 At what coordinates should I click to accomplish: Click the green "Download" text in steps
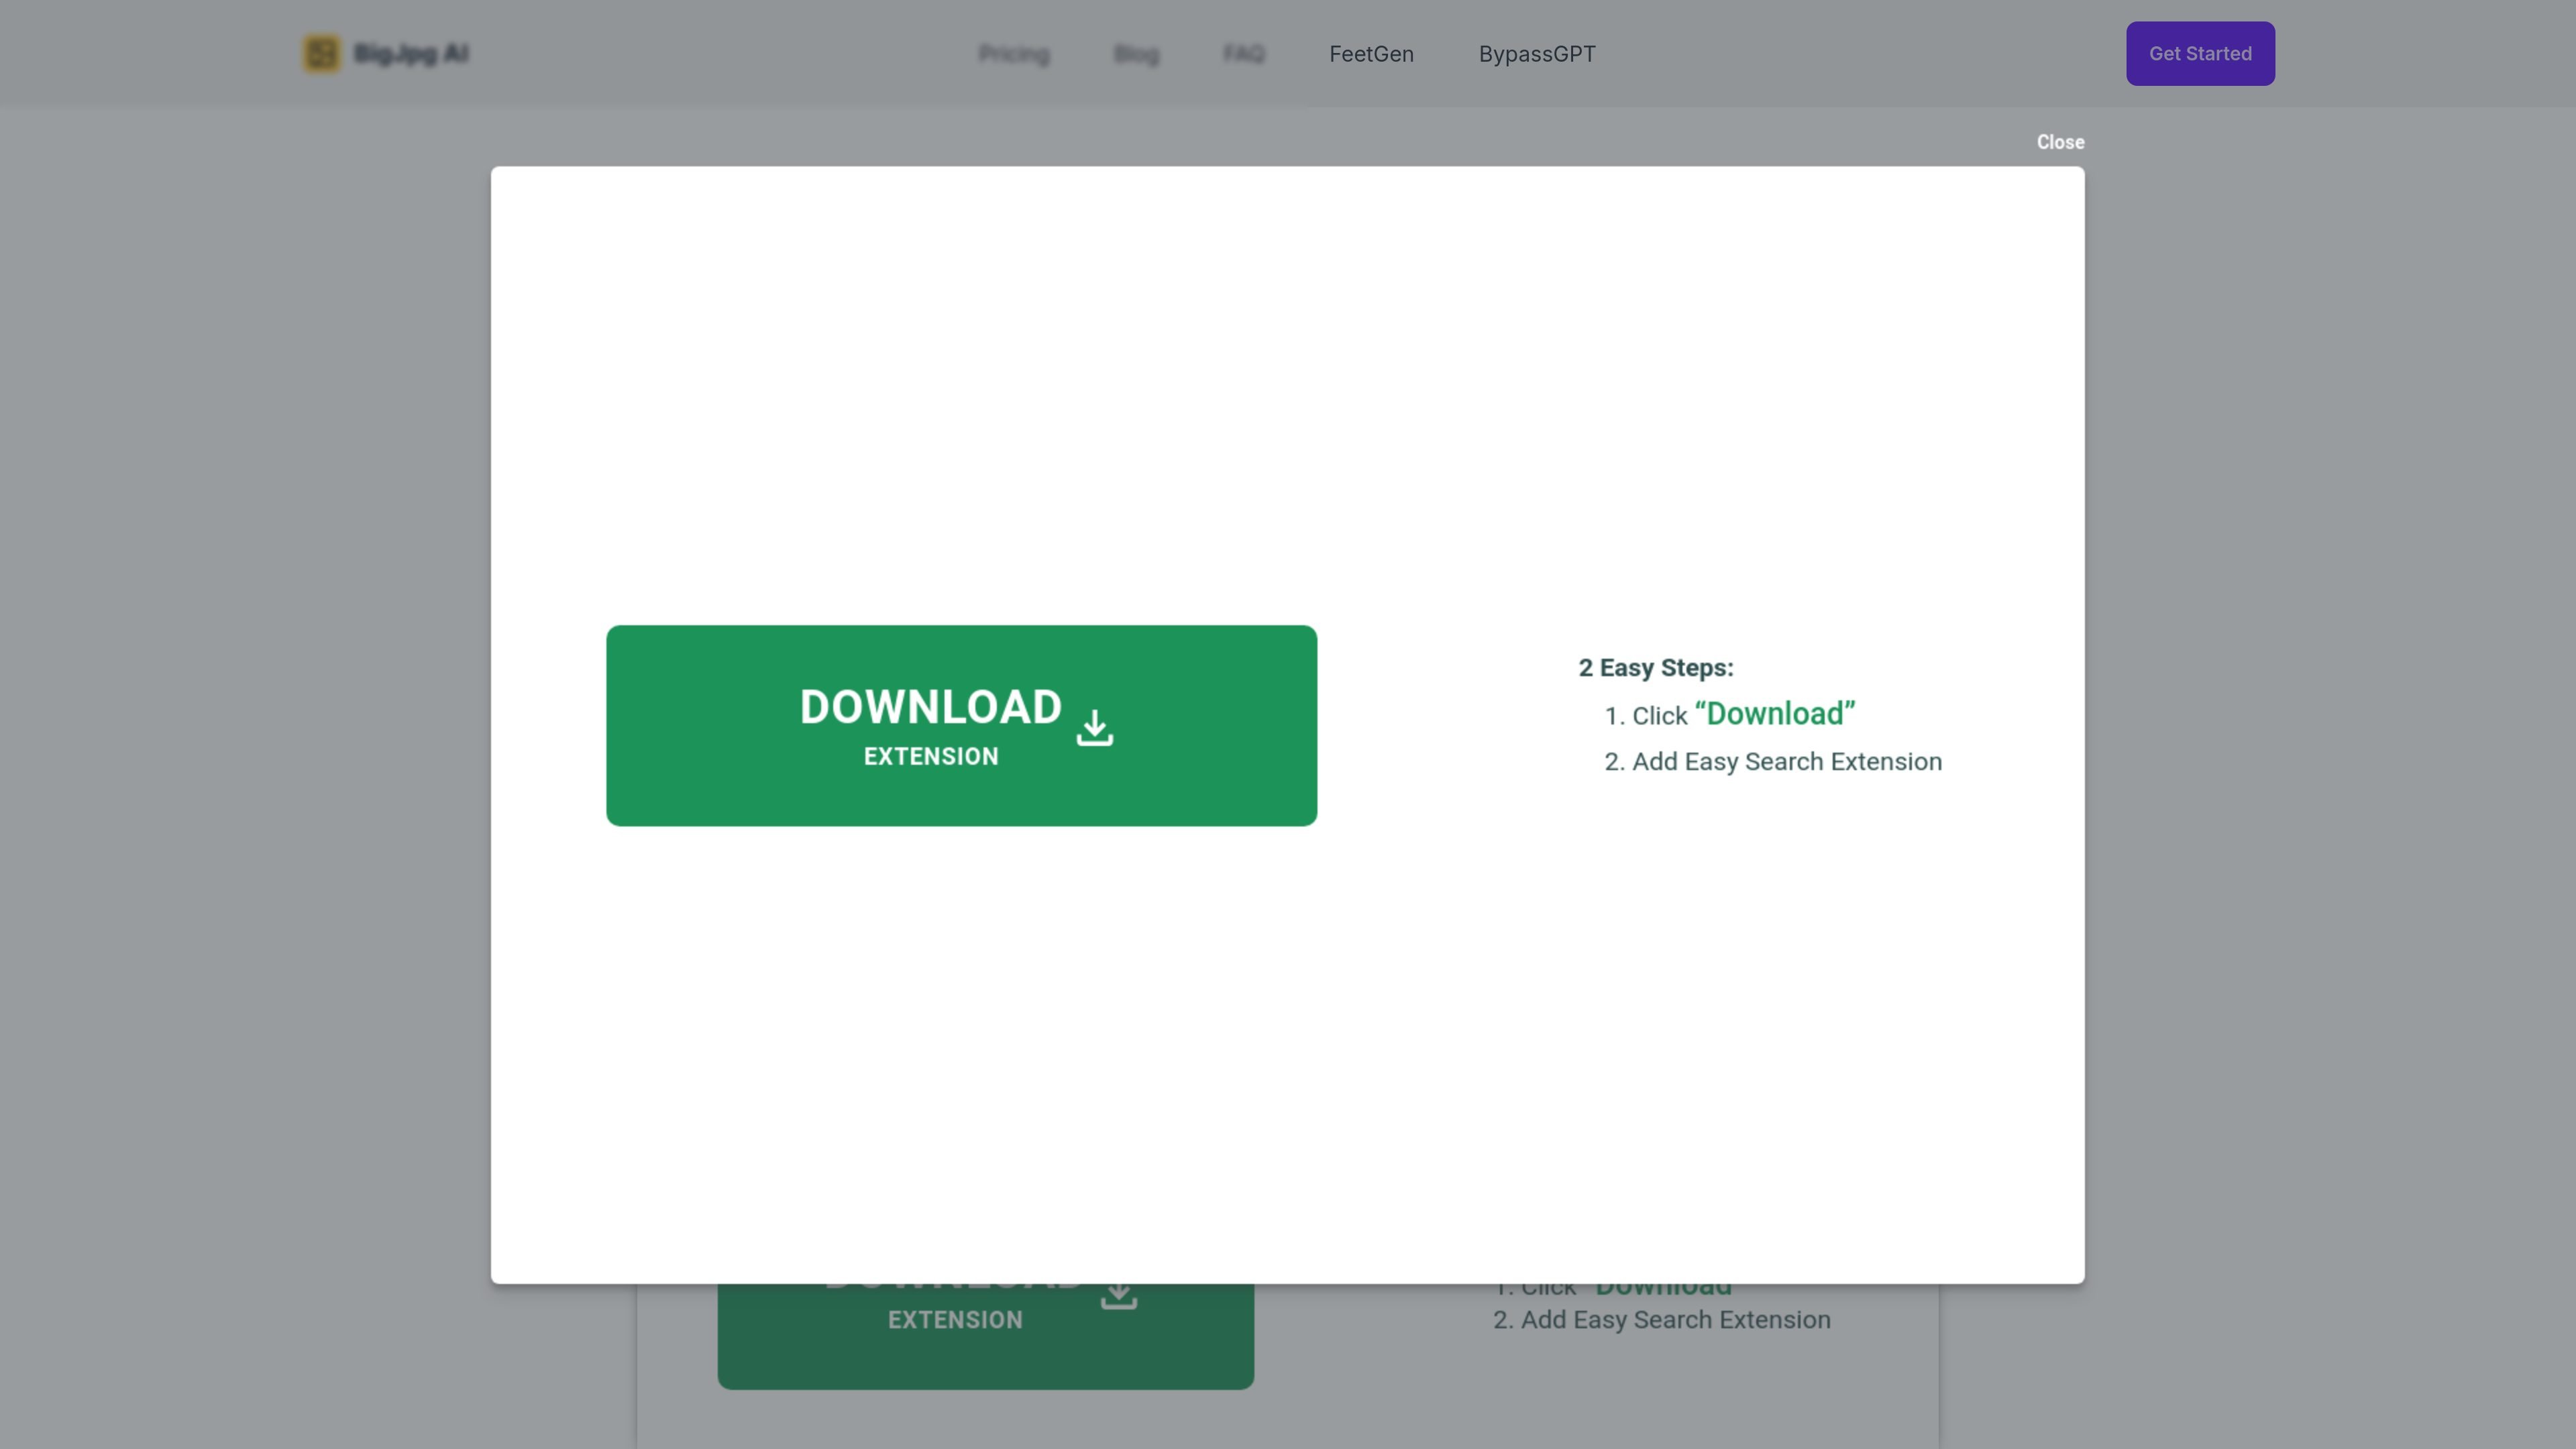1775,714
